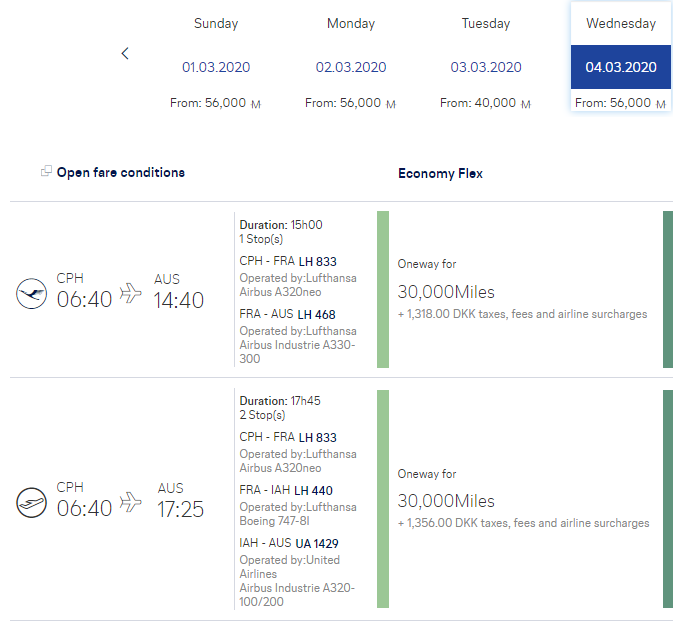Open the fare conditions link

[x=120, y=172]
